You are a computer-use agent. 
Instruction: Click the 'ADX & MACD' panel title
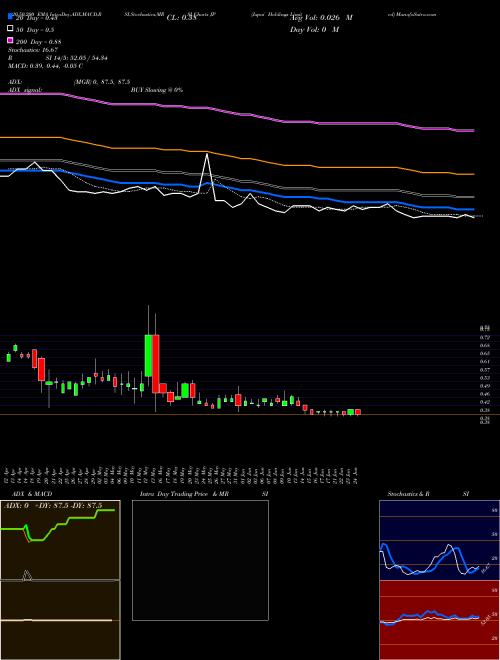coord(32,494)
